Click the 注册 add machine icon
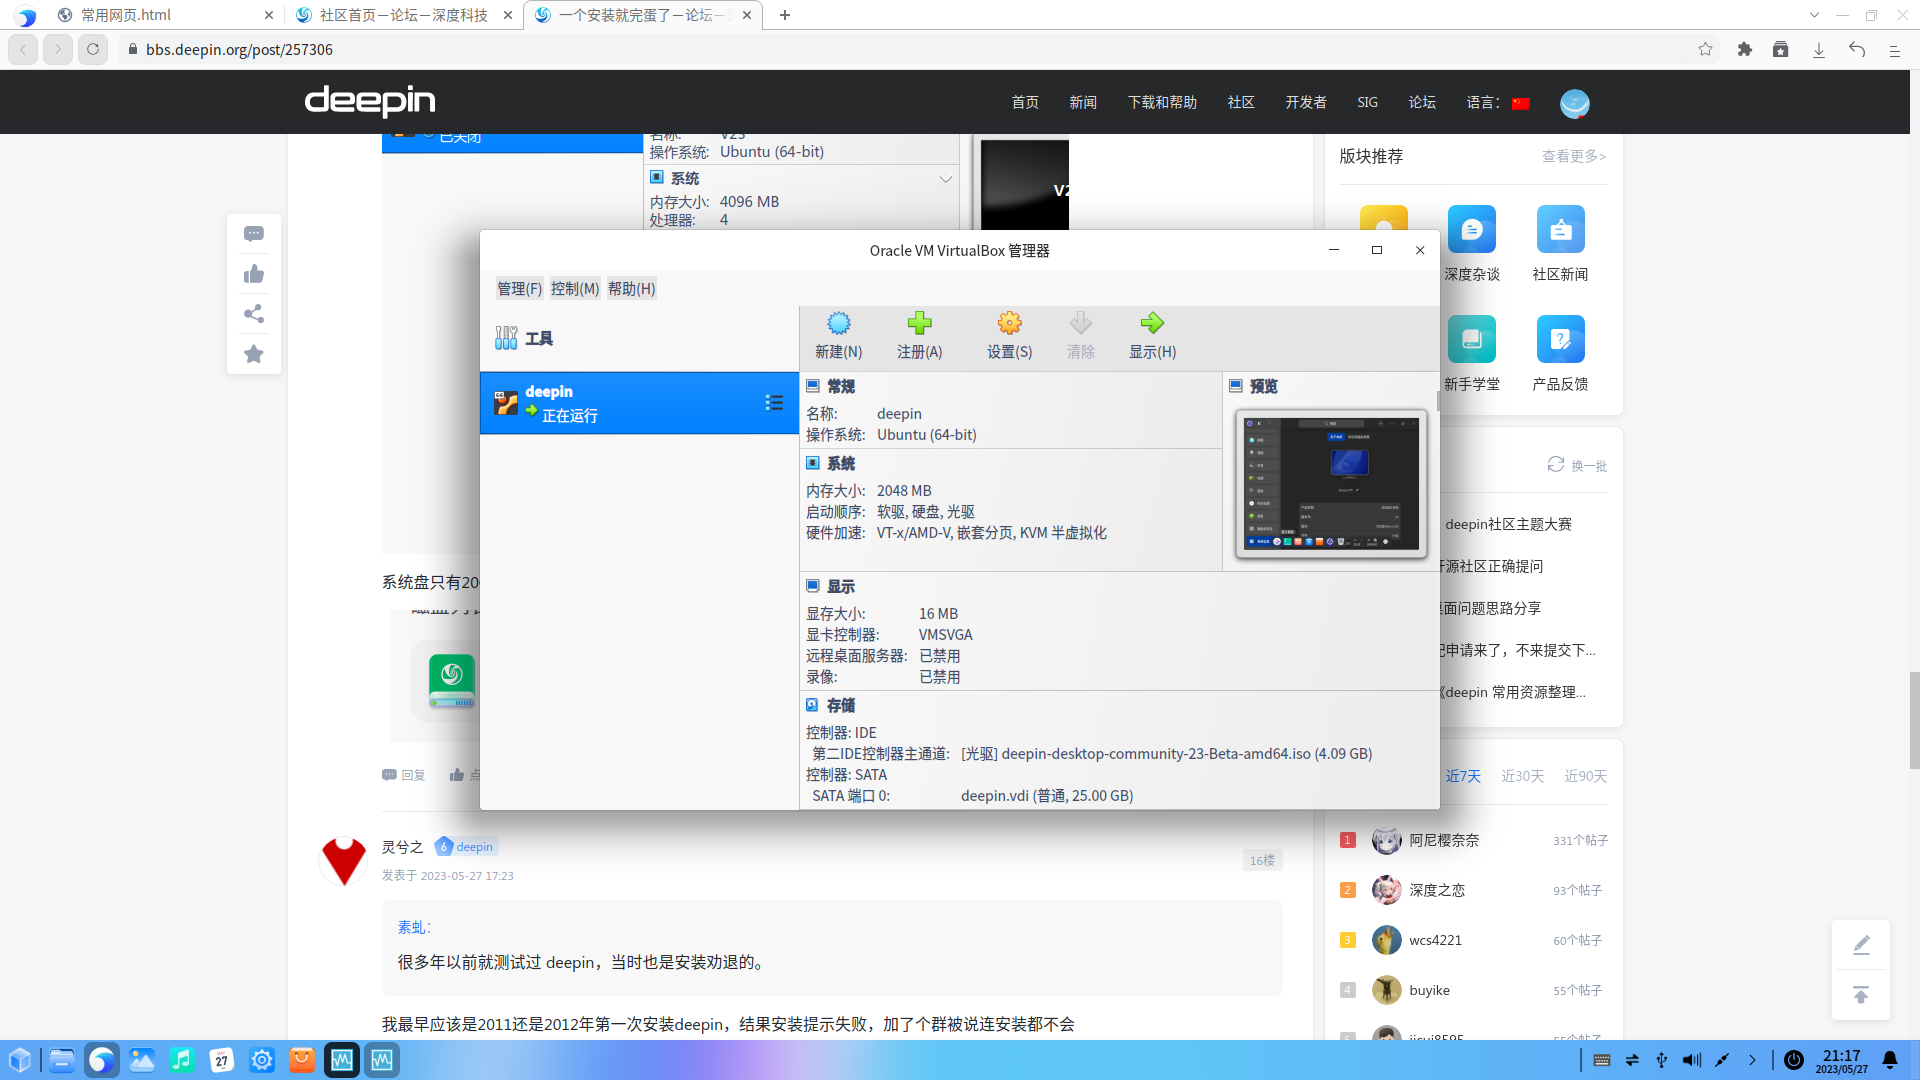The height and width of the screenshot is (1080, 1920). tap(919, 335)
